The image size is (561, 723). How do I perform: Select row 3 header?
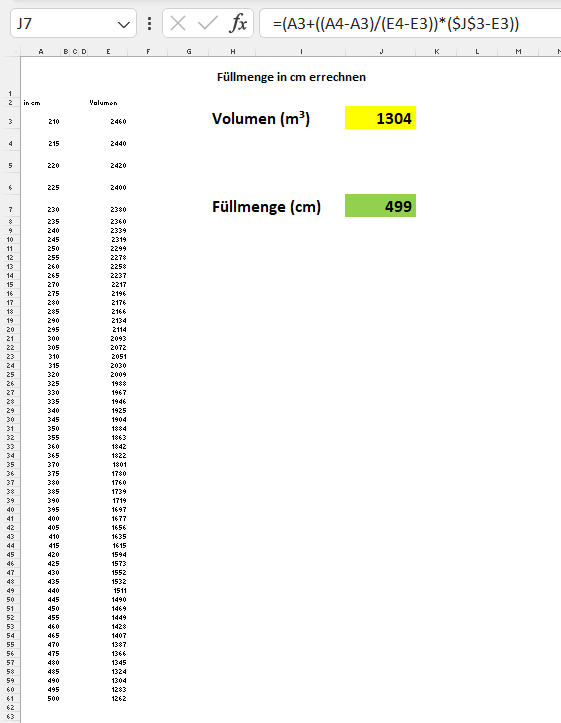click(x=10, y=121)
